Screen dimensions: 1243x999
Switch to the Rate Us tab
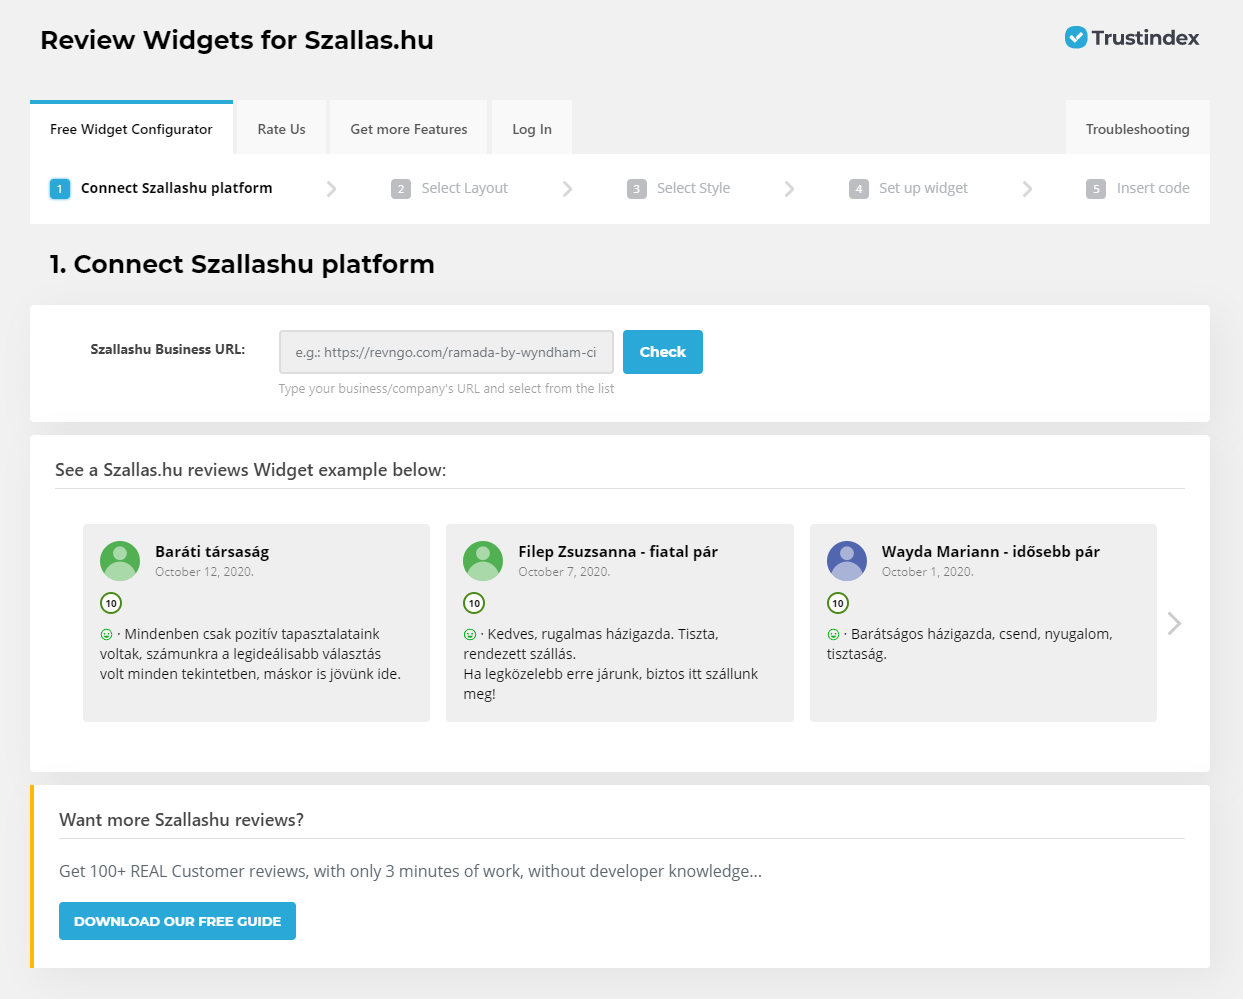tap(281, 129)
